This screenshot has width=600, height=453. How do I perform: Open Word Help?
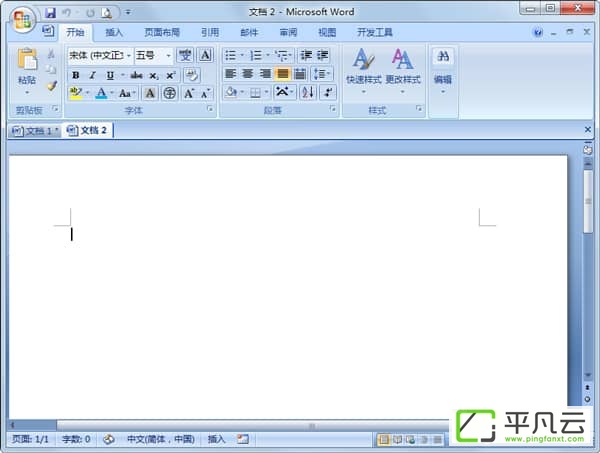tap(538, 32)
